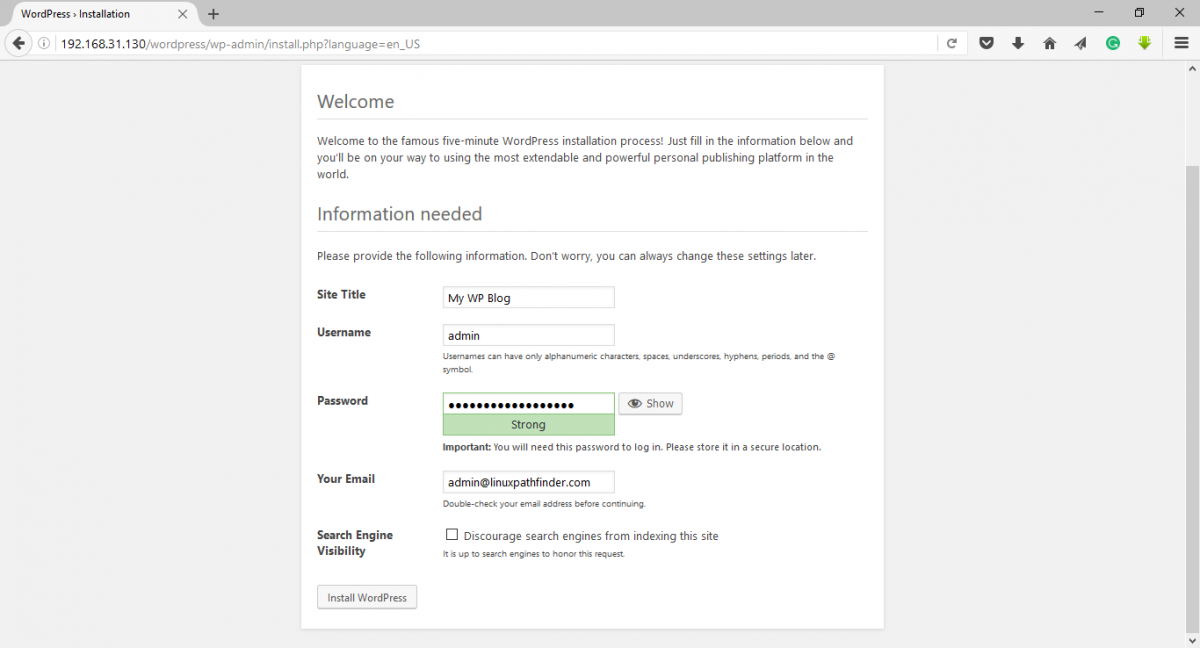Screen dimensions: 1200x648
Task: Open site information icon in address bar
Action: pos(43,43)
